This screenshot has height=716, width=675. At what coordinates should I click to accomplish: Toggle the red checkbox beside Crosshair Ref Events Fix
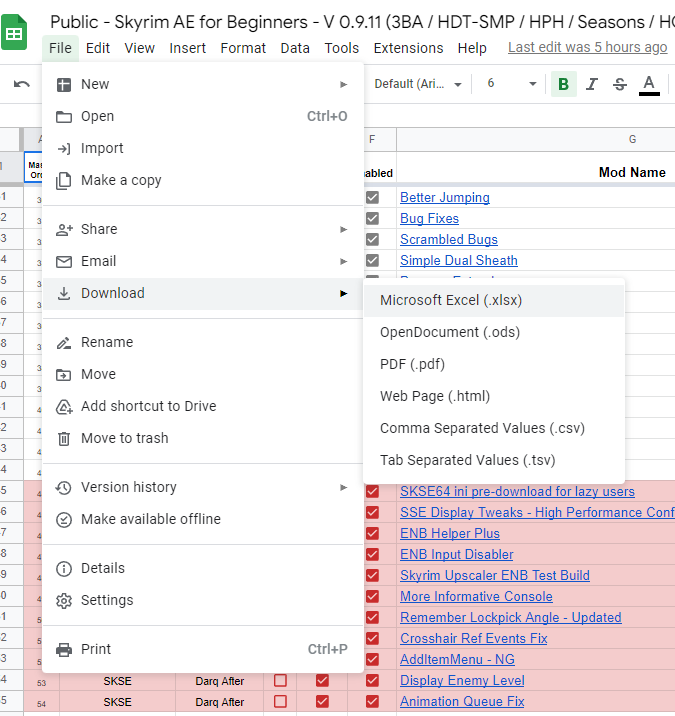(x=372, y=638)
